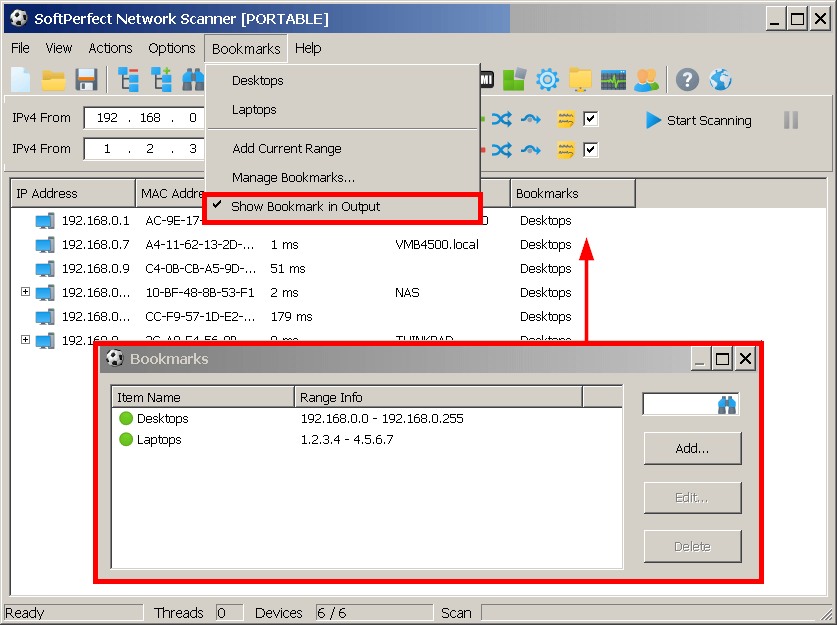Click the second IPv4 From field showing 1
Screen dimensions: 837x625
tap(107, 149)
